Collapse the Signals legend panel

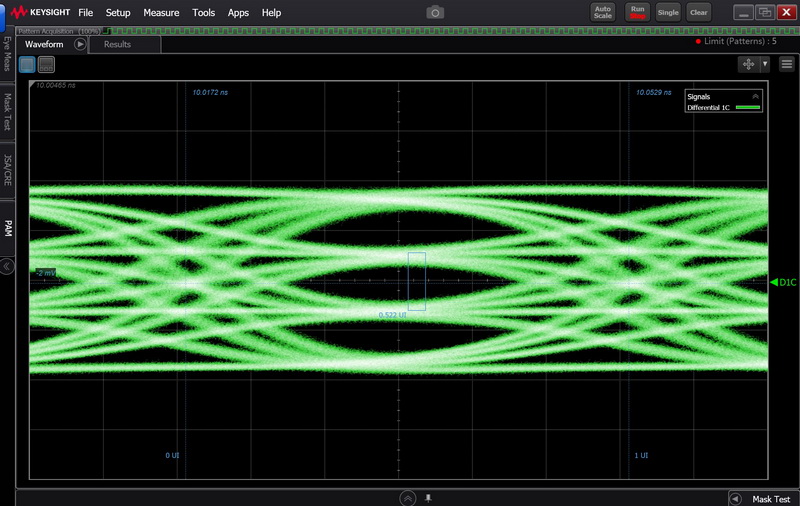coord(755,96)
